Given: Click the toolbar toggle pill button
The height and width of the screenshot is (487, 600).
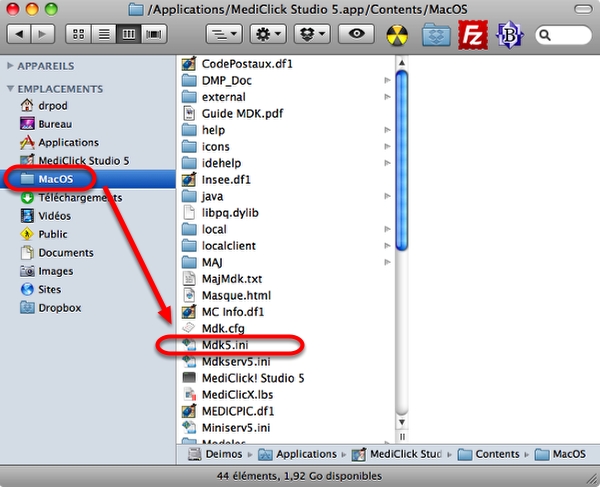Looking at the screenshot, I should coord(583,9).
